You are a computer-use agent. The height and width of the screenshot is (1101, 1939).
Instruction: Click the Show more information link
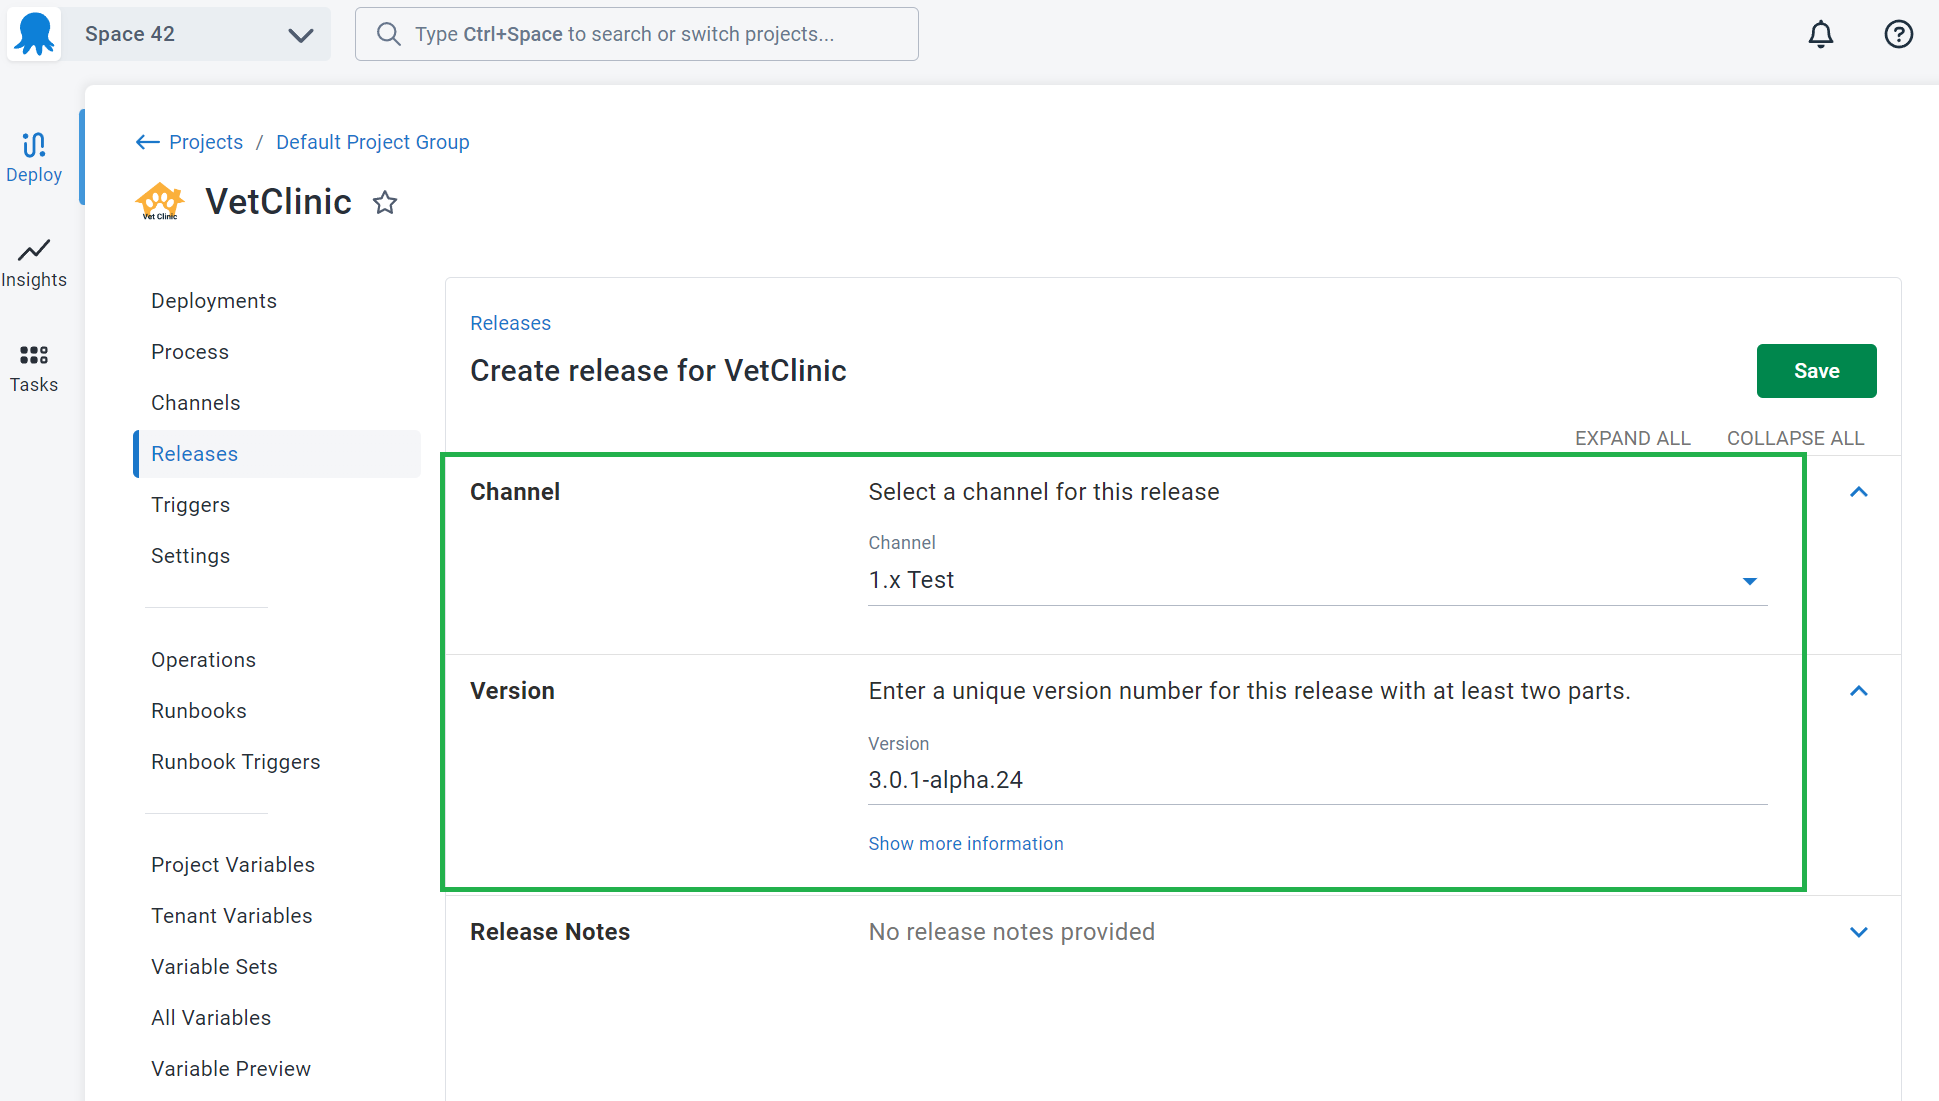[x=965, y=844]
